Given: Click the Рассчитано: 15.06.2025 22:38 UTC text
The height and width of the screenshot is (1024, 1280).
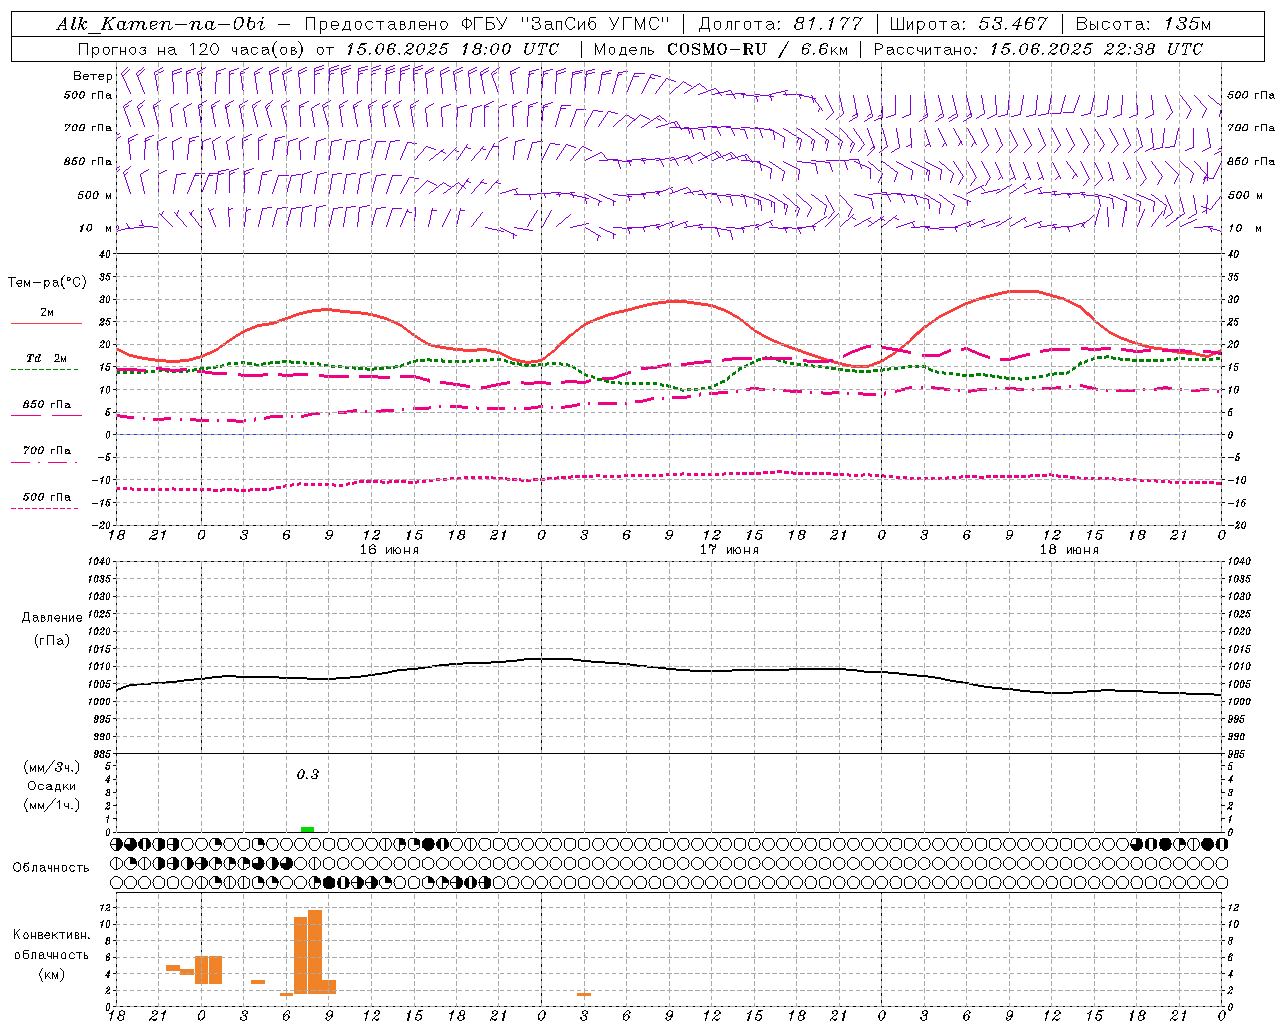Looking at the screenshot, I should click(1038, 49).
